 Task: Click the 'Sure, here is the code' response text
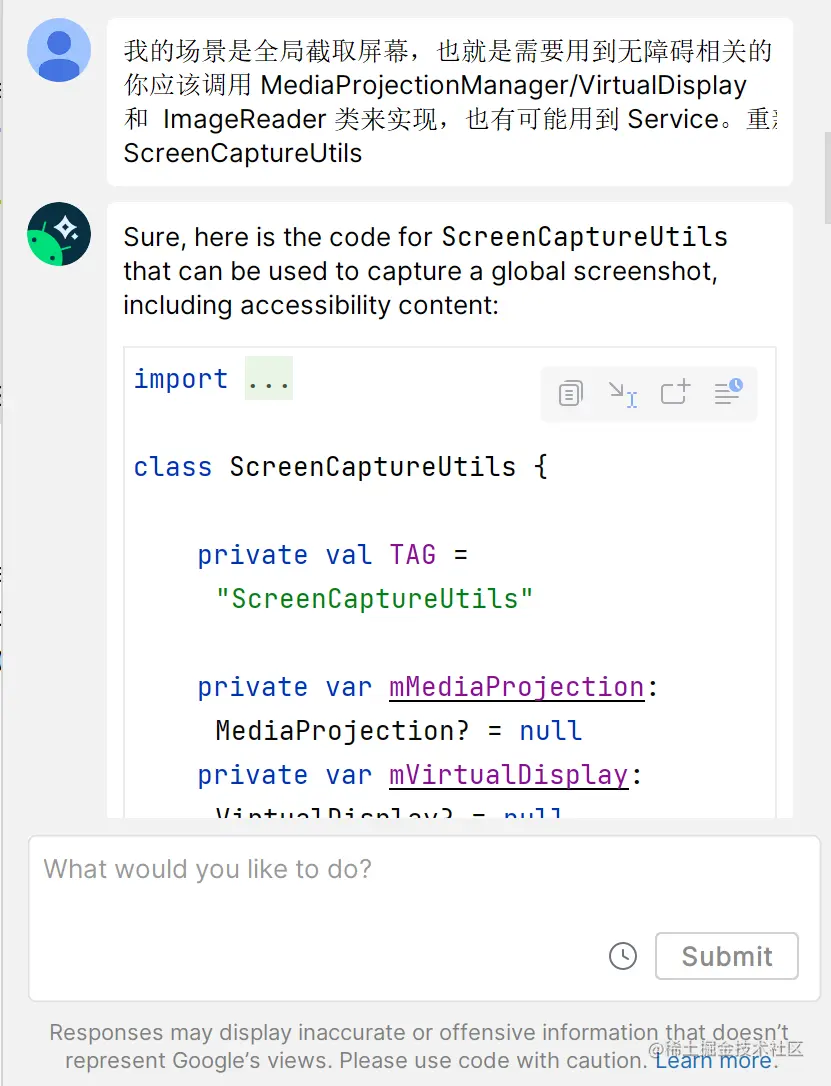(425, 271)
